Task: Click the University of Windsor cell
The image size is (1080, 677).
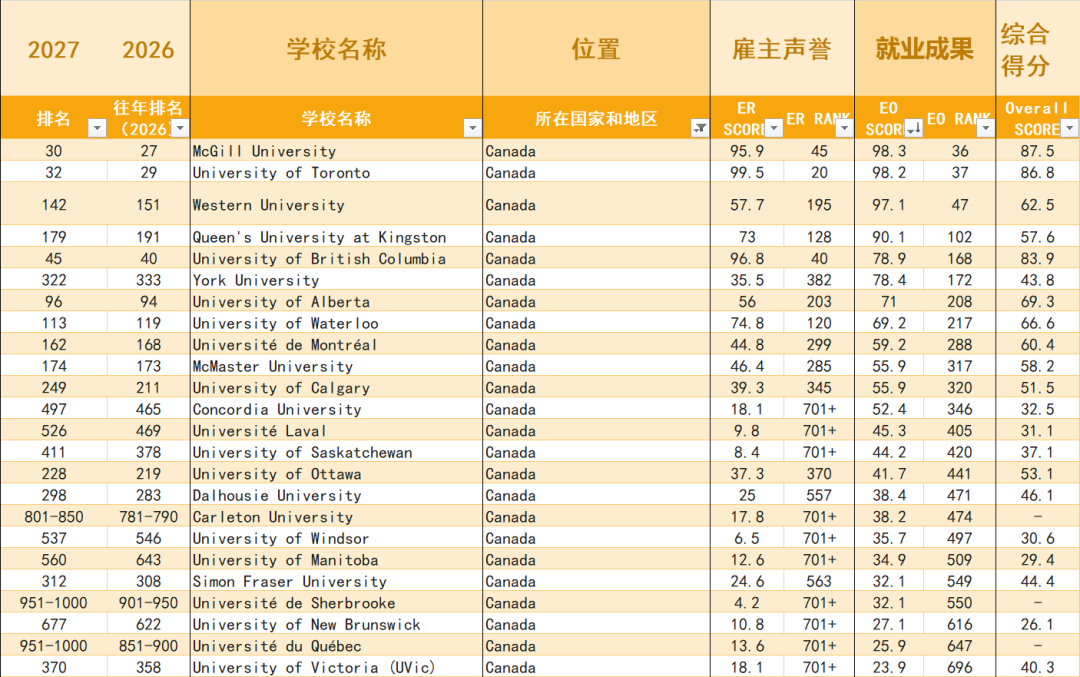Action: coord(336,538)
